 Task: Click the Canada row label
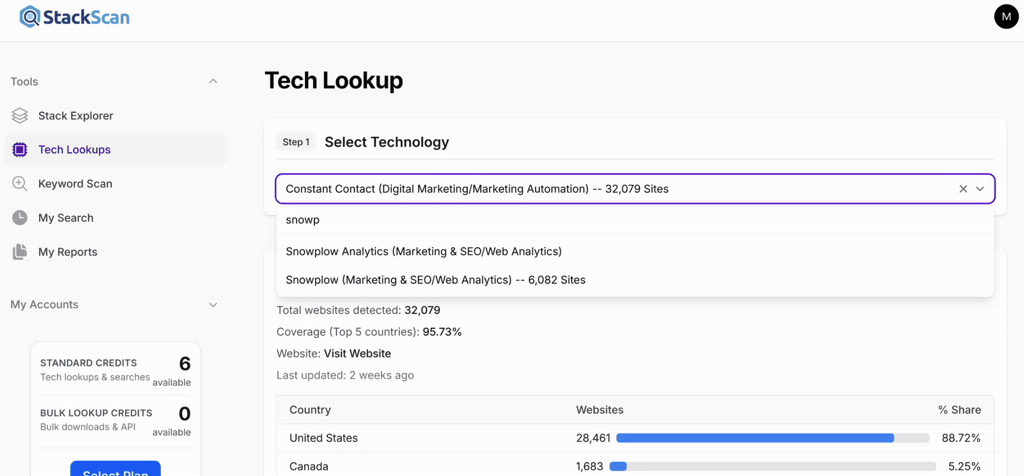click(309, 466)
